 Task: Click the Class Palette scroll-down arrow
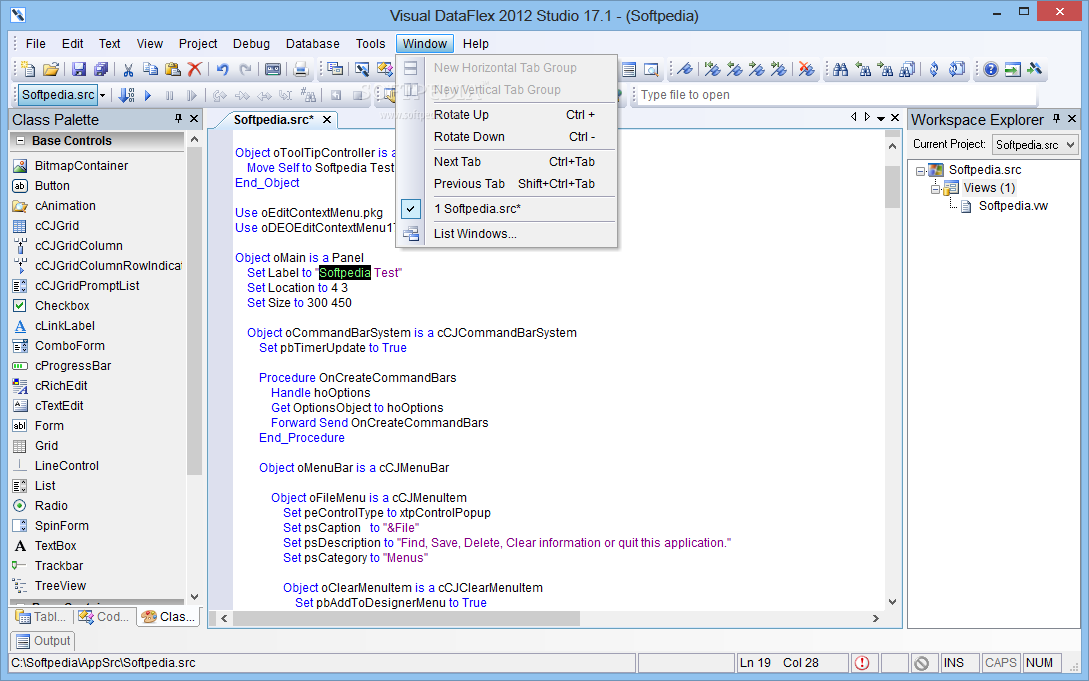(x=194, y=597)
